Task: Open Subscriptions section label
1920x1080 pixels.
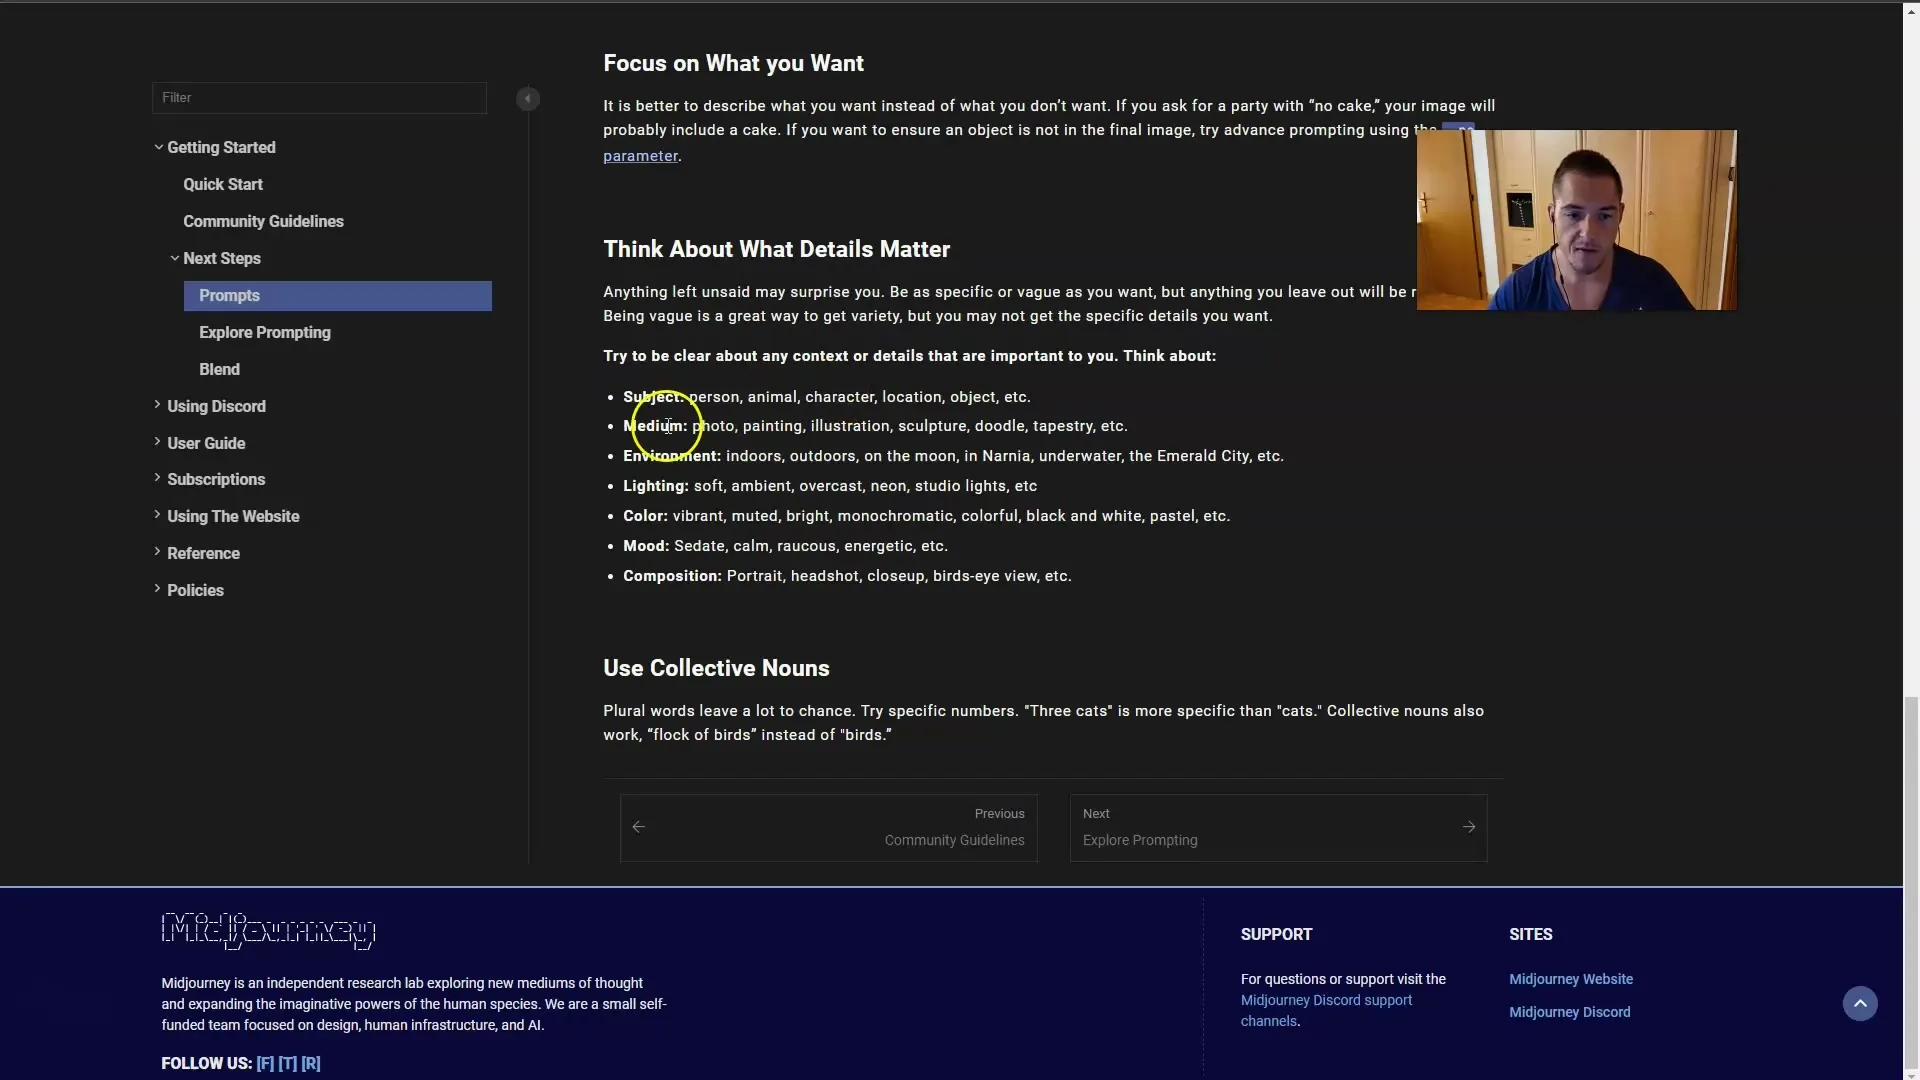Action: [216, 480]
